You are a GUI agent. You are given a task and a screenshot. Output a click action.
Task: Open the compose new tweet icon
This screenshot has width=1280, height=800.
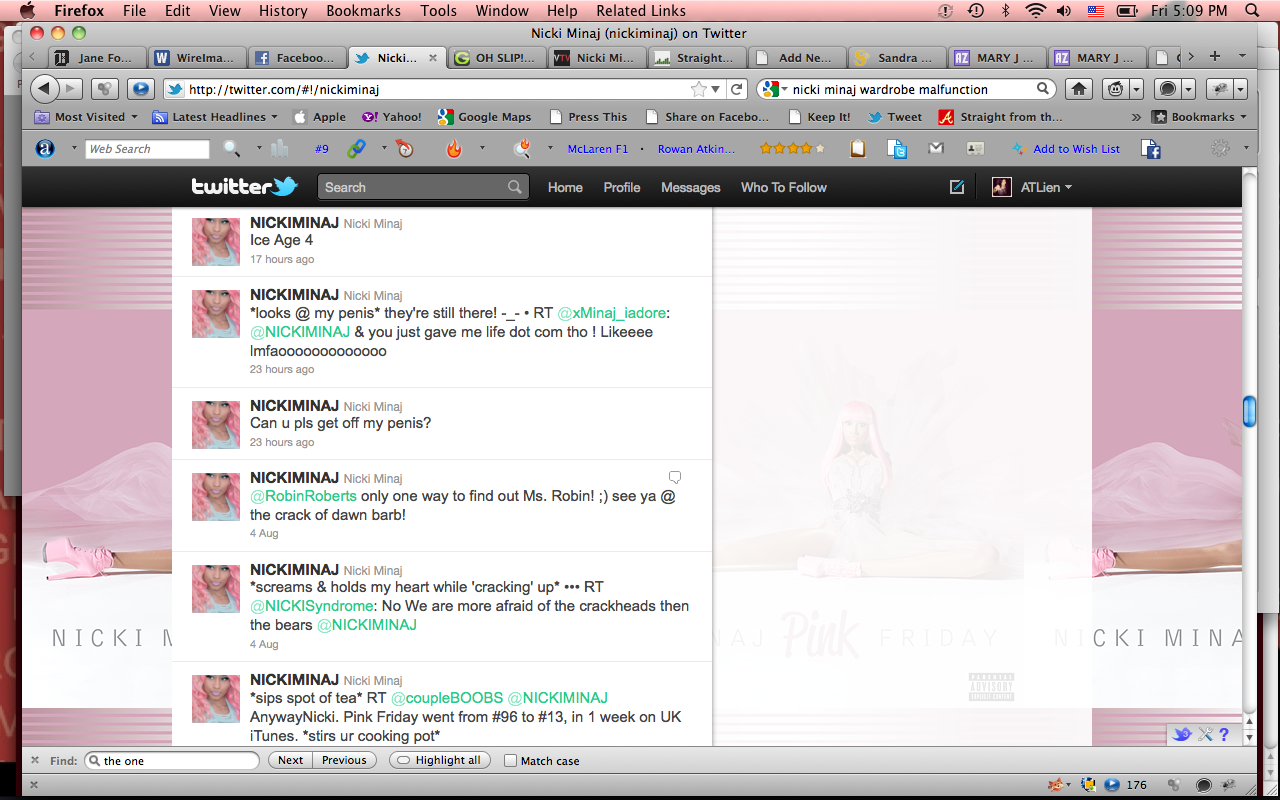(x=957, y=187)
